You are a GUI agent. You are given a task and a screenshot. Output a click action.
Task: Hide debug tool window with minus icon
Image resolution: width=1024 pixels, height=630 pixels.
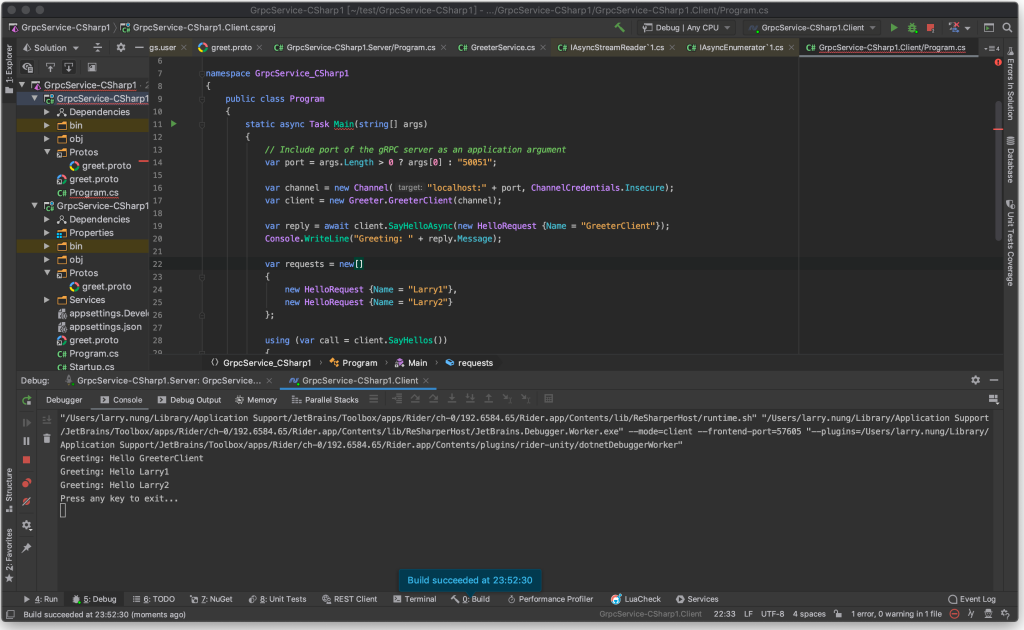[x=994, y=380]
